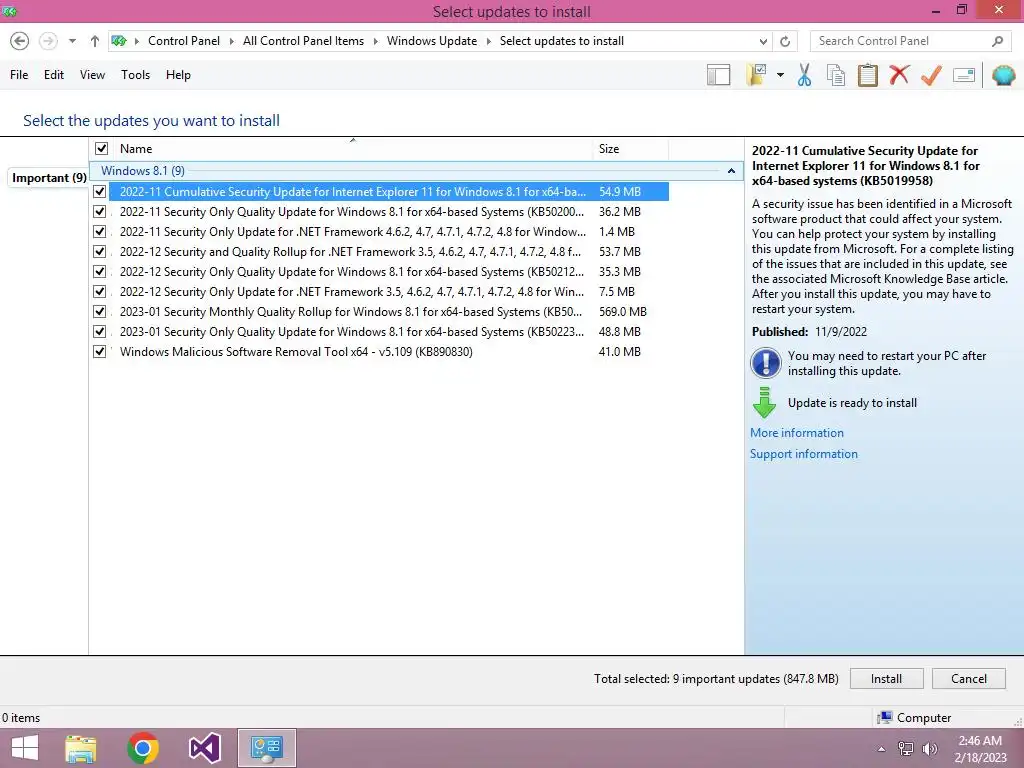Show hidden tray icons arrow

(882, 749)
